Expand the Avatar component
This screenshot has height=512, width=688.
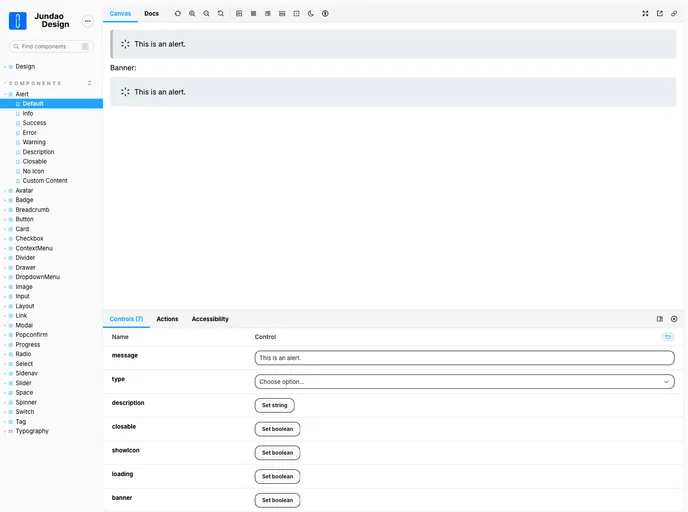(24, 190)
